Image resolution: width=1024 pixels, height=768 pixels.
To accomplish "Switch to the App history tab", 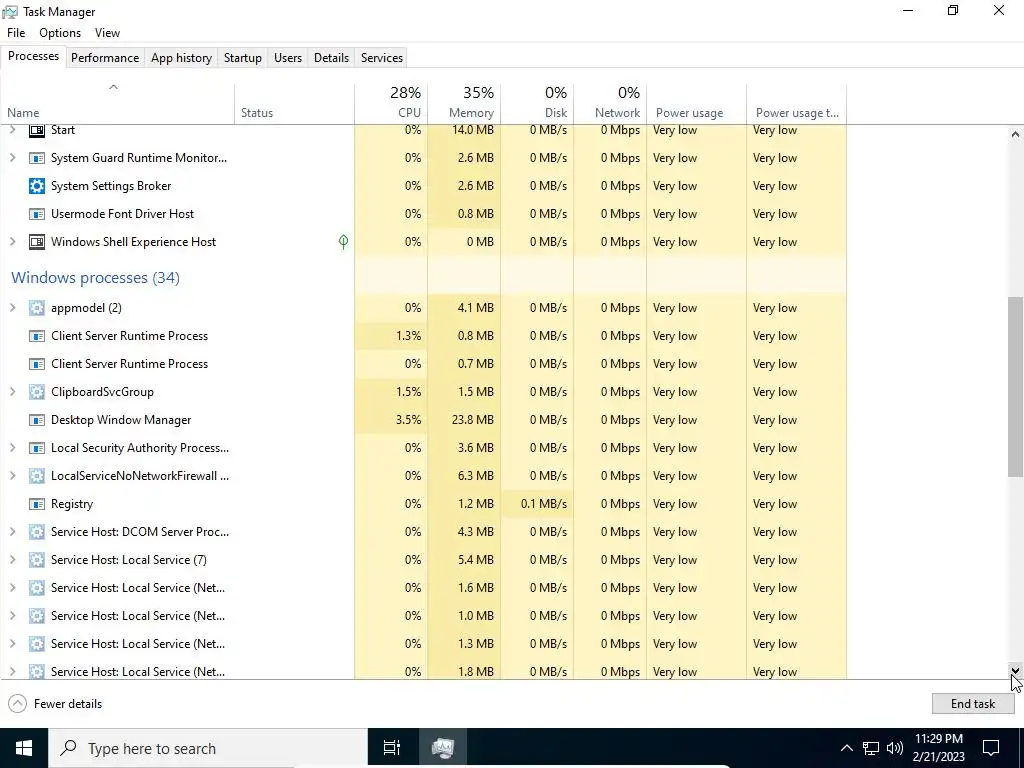I will click(182, 58).
